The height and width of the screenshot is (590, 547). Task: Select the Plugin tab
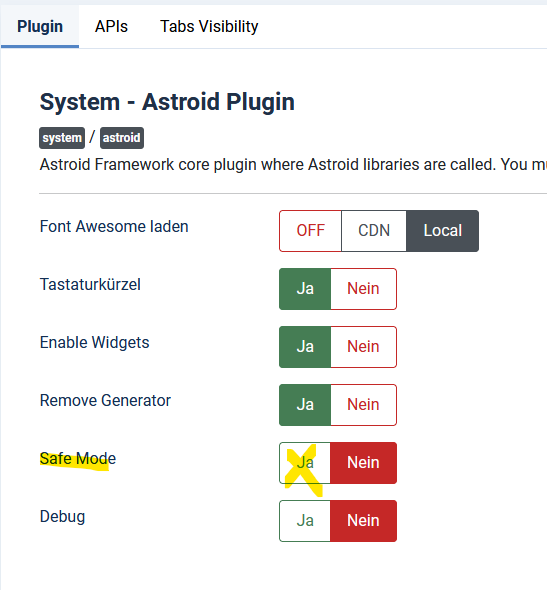tap(40, 27)
